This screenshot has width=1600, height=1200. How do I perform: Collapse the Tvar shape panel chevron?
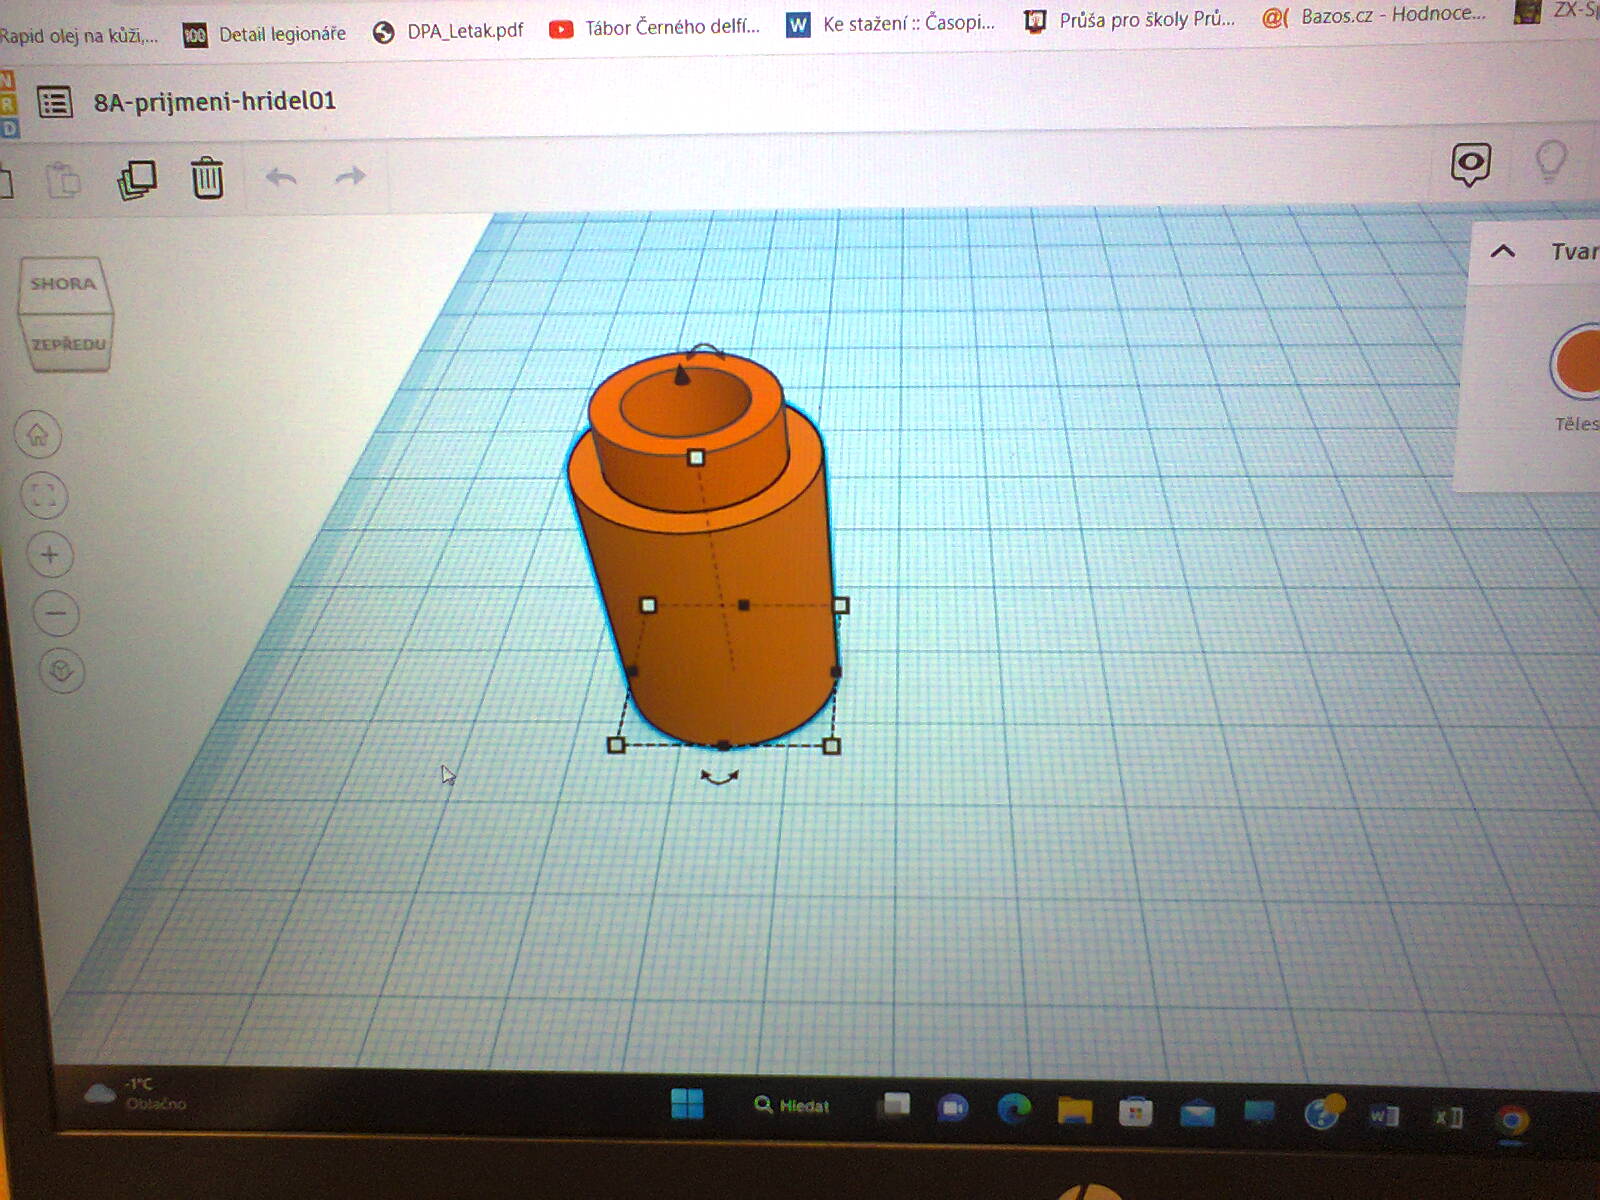tap(1502, 251)
